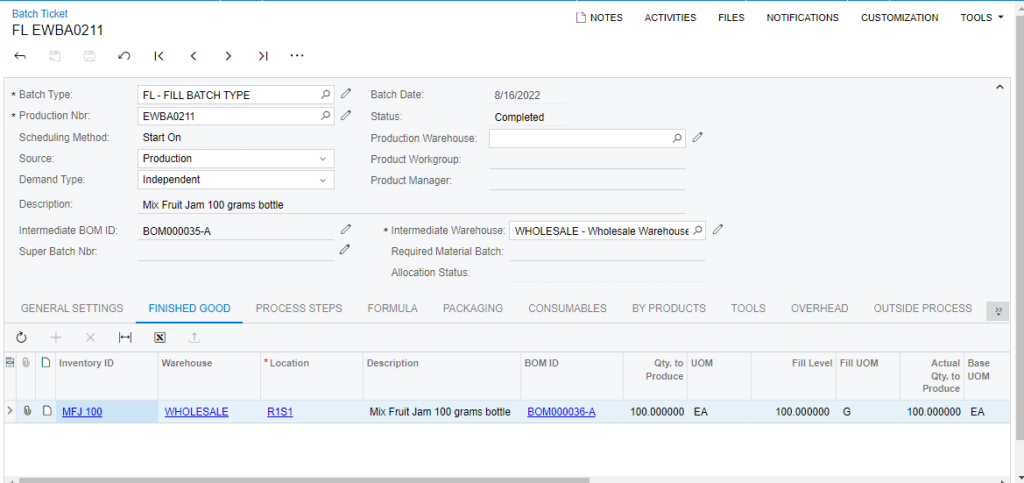Show more tabs with the double chevron

[x=998, y=311]
